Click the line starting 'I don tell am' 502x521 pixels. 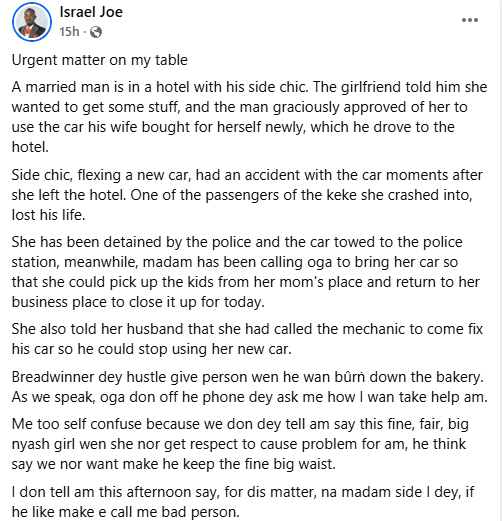tap(243, 492)
